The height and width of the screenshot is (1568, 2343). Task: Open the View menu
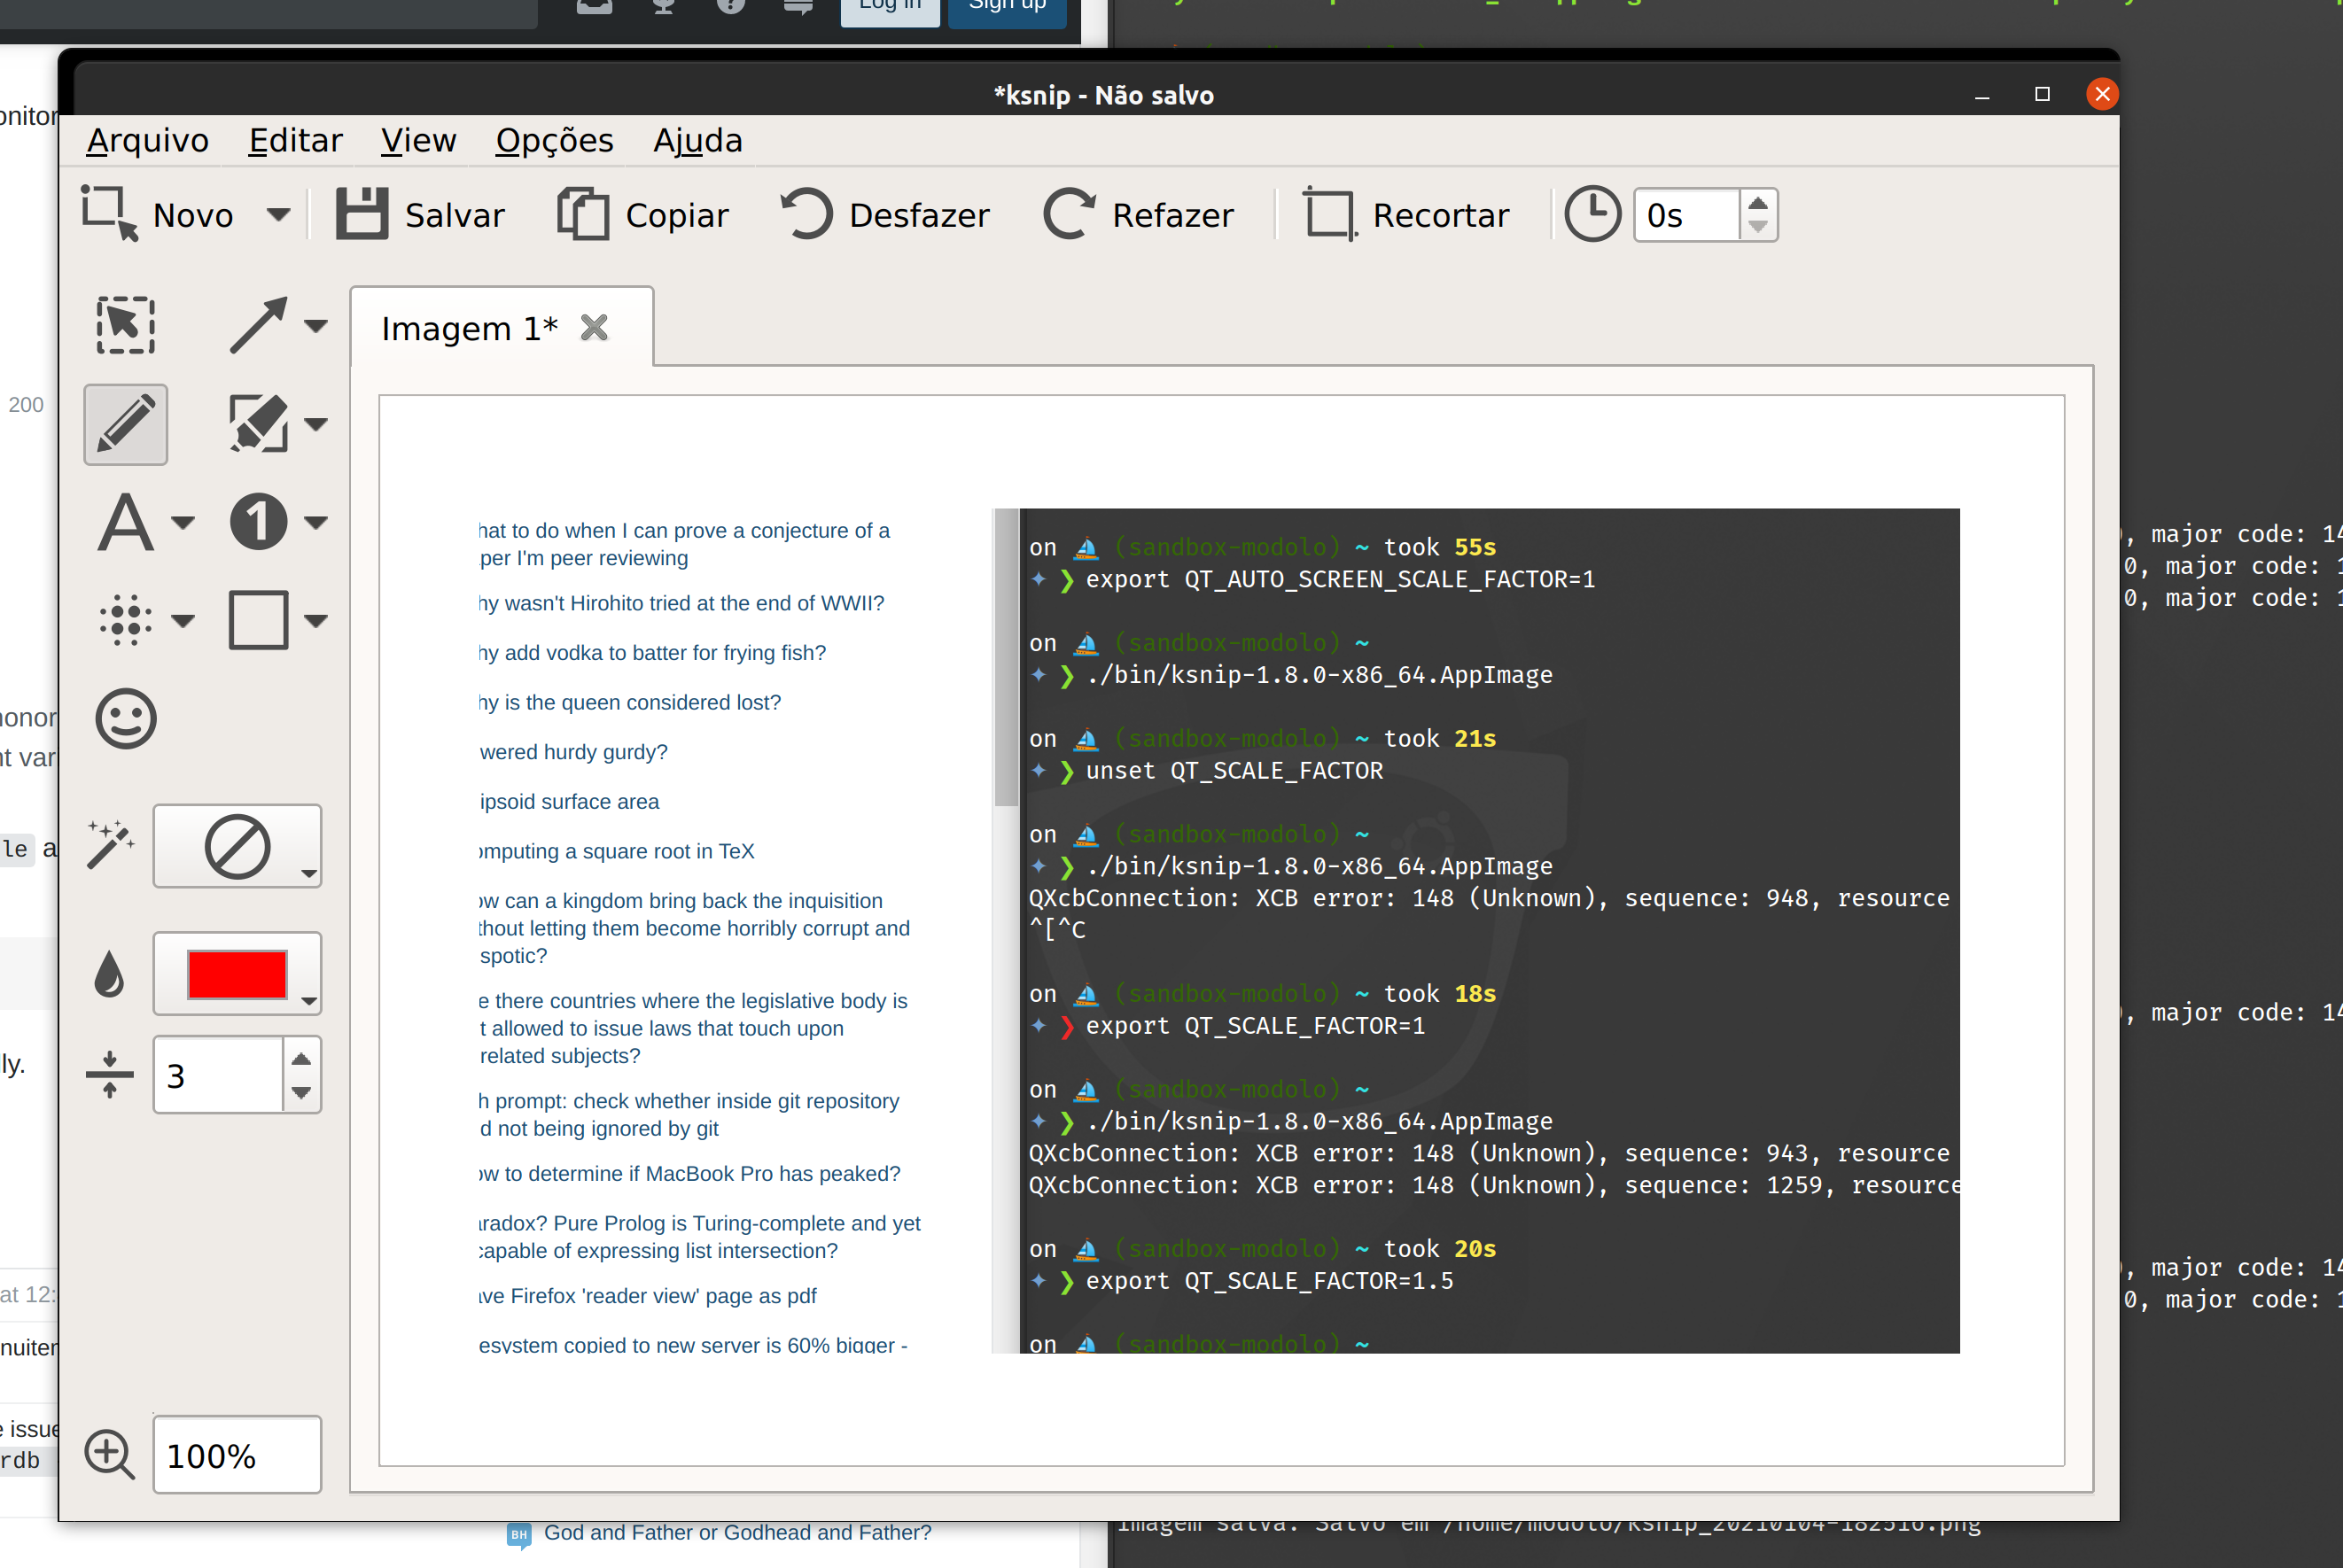click(x=418, y=140)
